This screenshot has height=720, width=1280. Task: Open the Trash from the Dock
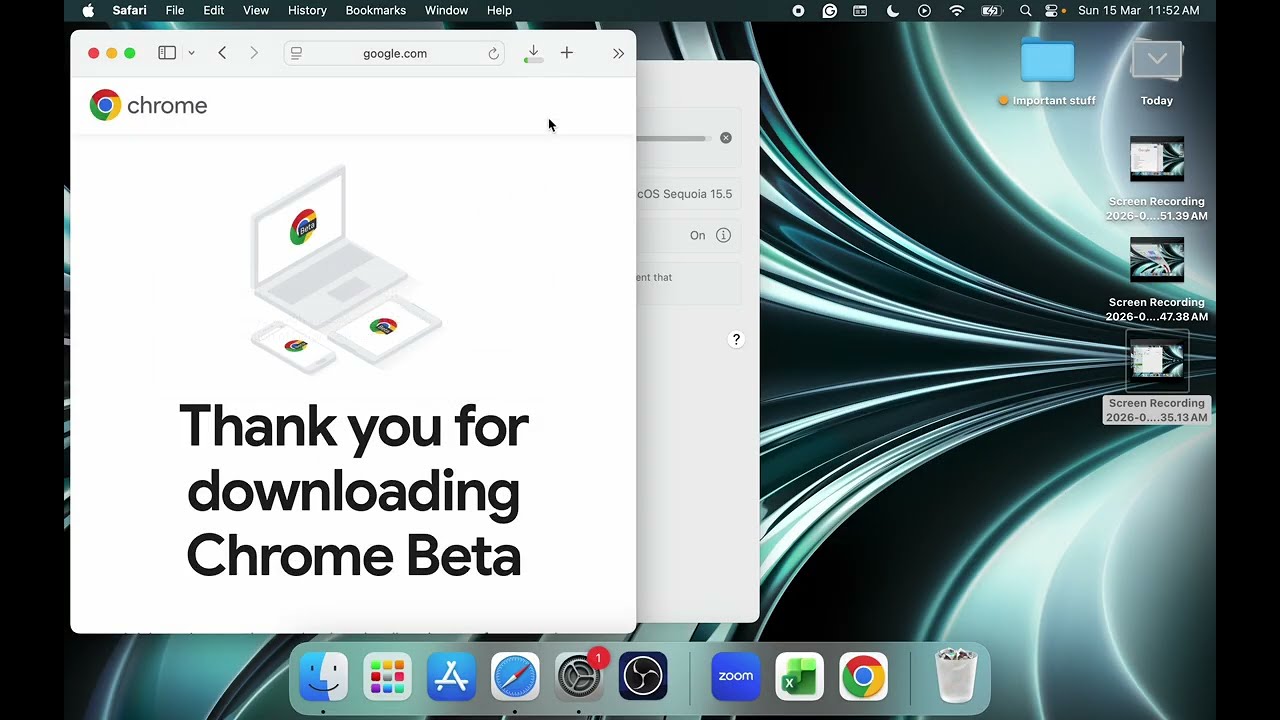click(x=955, y=676)
